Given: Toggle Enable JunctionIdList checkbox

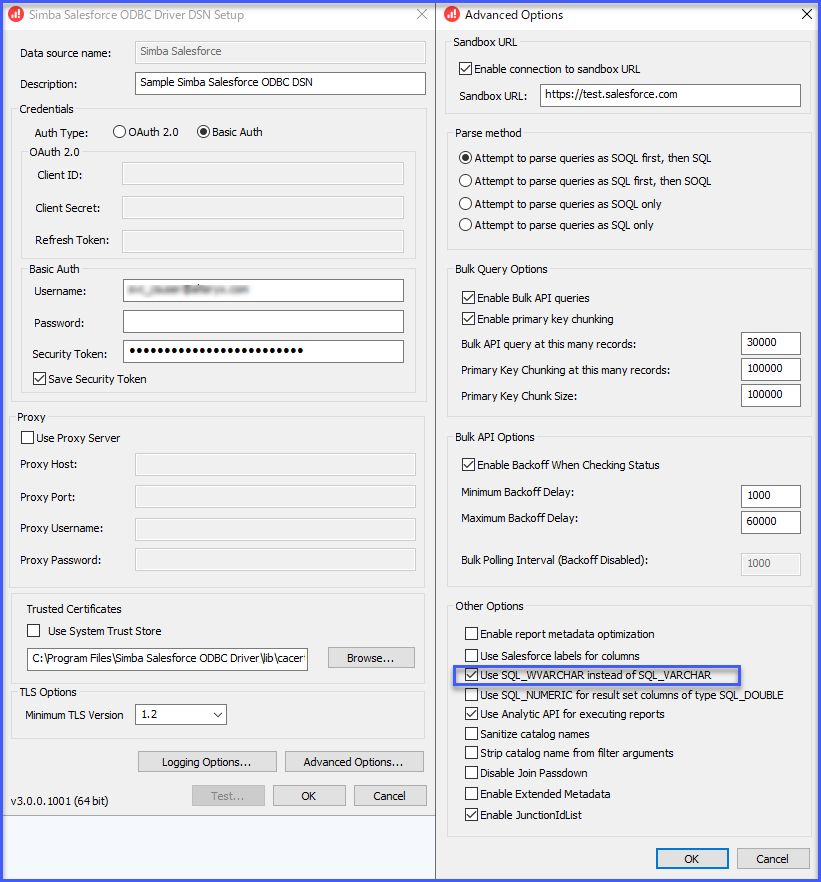Looking at the screenshot, I should [x=471, y=814].
